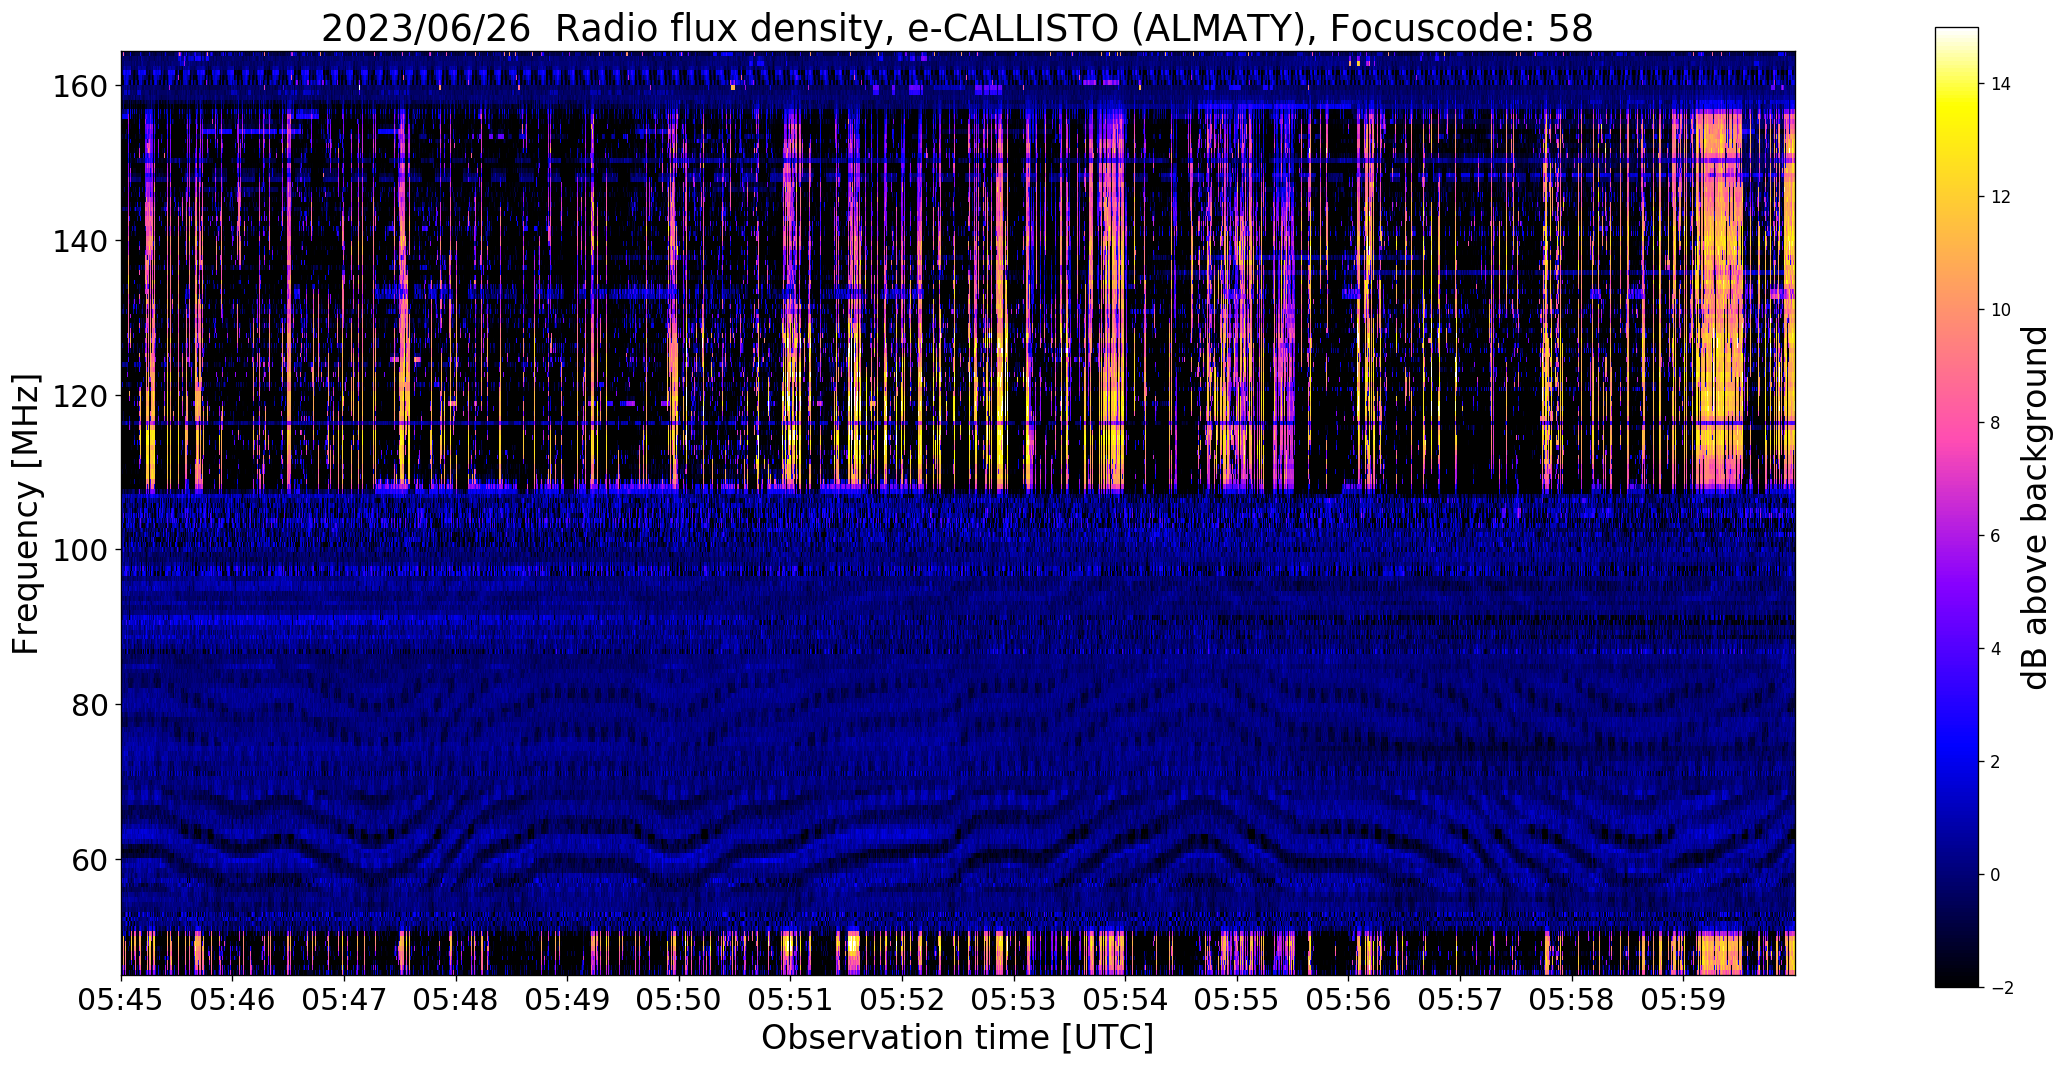The height and width of the screenshot is (1067, 2066).
Task: Click the 05:51 time tick label
Action: 790,1000
